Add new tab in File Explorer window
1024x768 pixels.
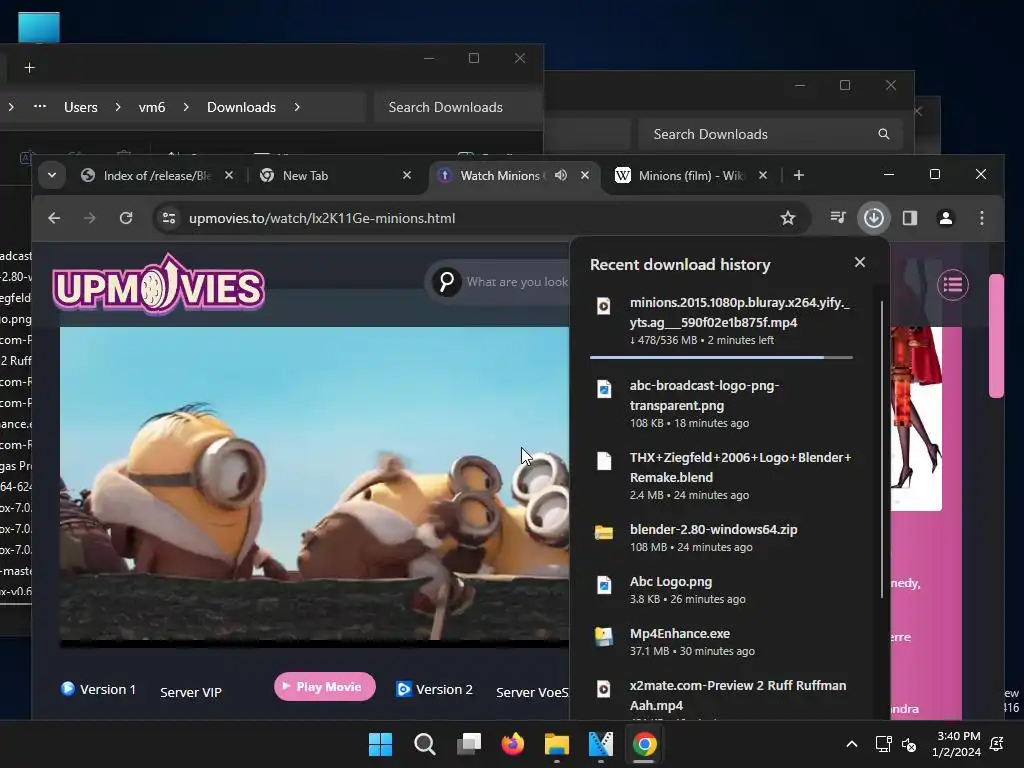29,68
